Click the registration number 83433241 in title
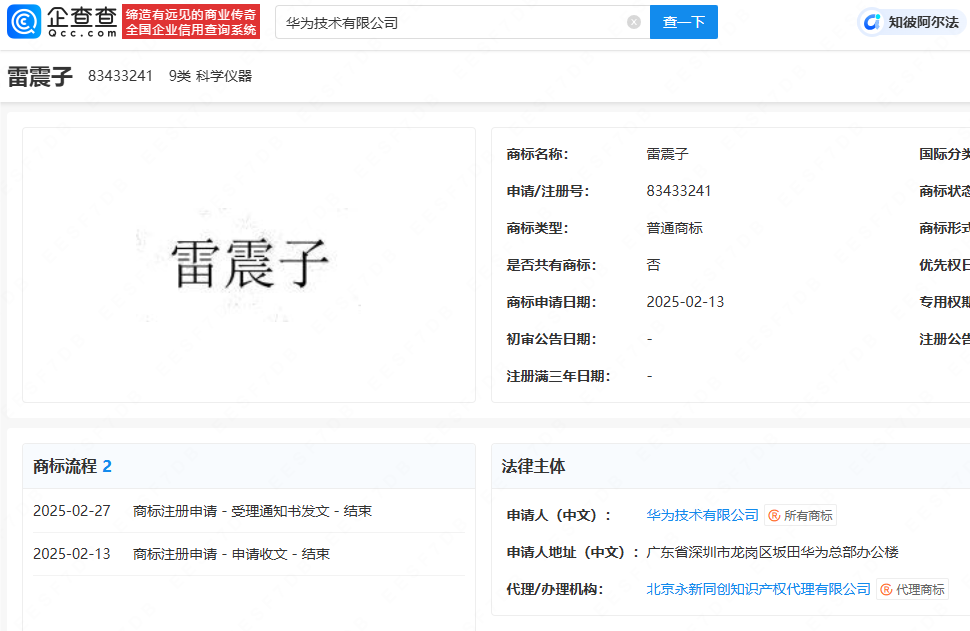Screen dimensions: 970x631 click(120, 76)
